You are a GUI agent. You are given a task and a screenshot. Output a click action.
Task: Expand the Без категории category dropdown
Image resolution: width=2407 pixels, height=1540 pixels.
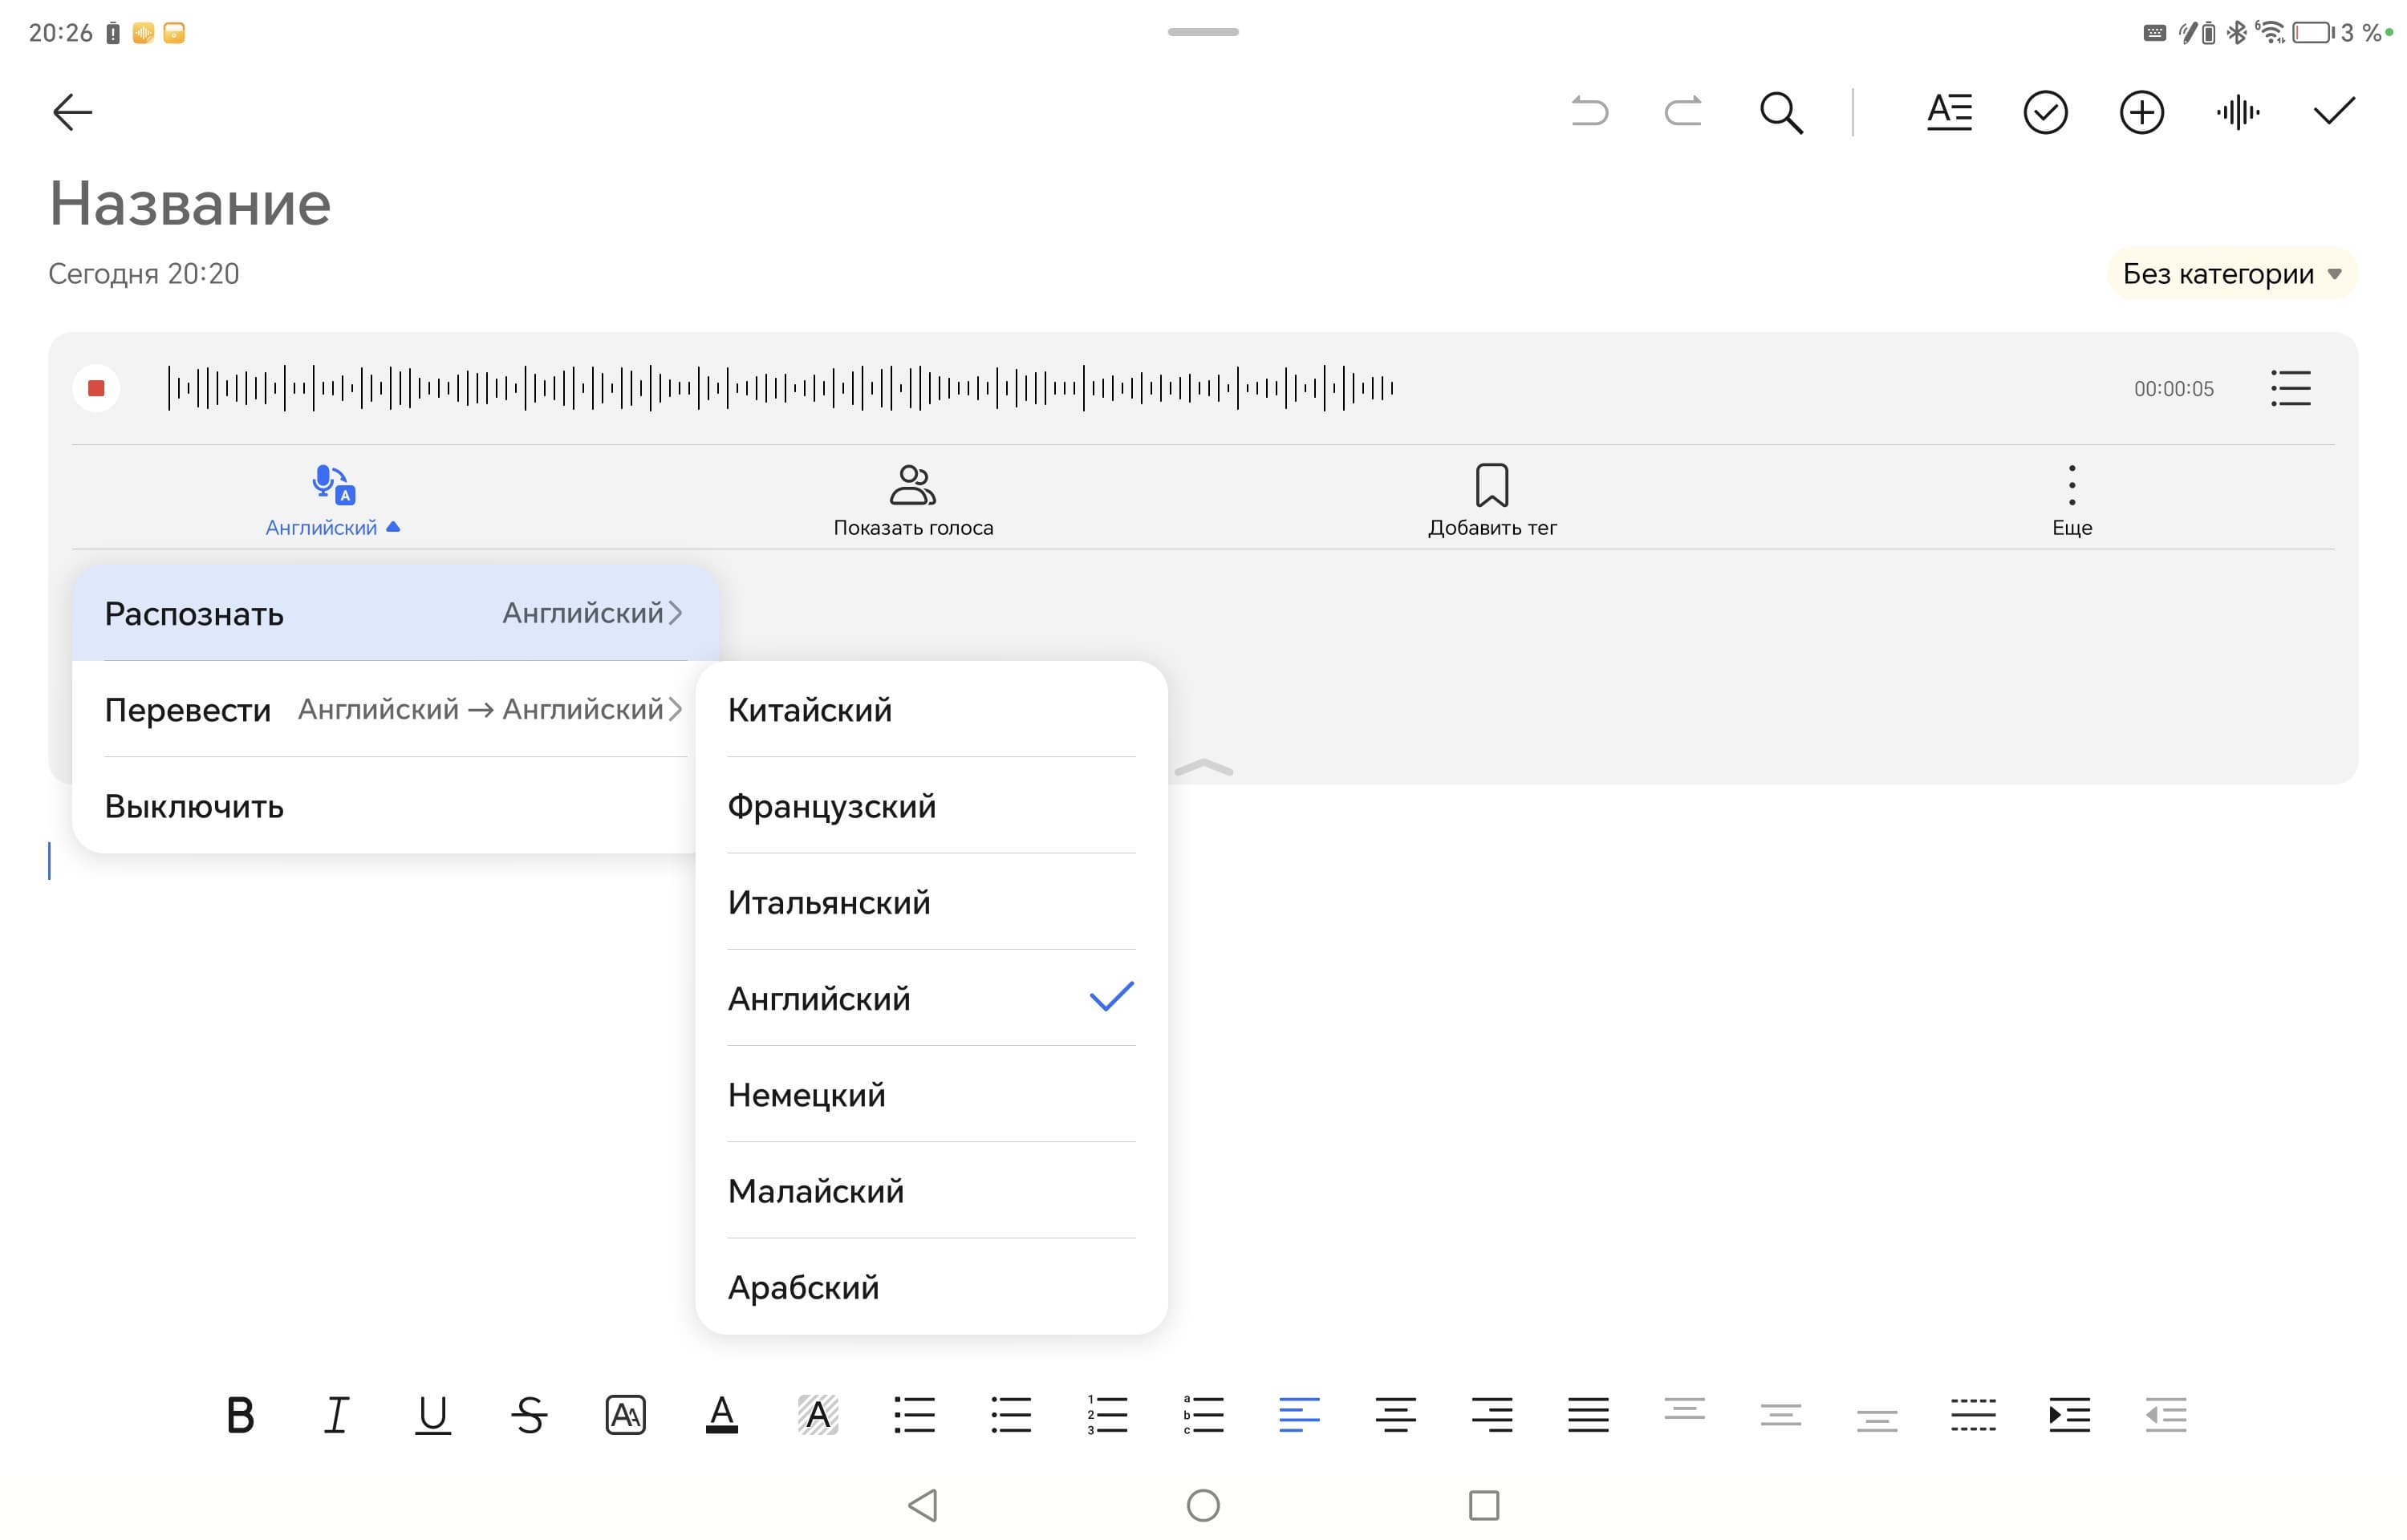[2231, 274]
